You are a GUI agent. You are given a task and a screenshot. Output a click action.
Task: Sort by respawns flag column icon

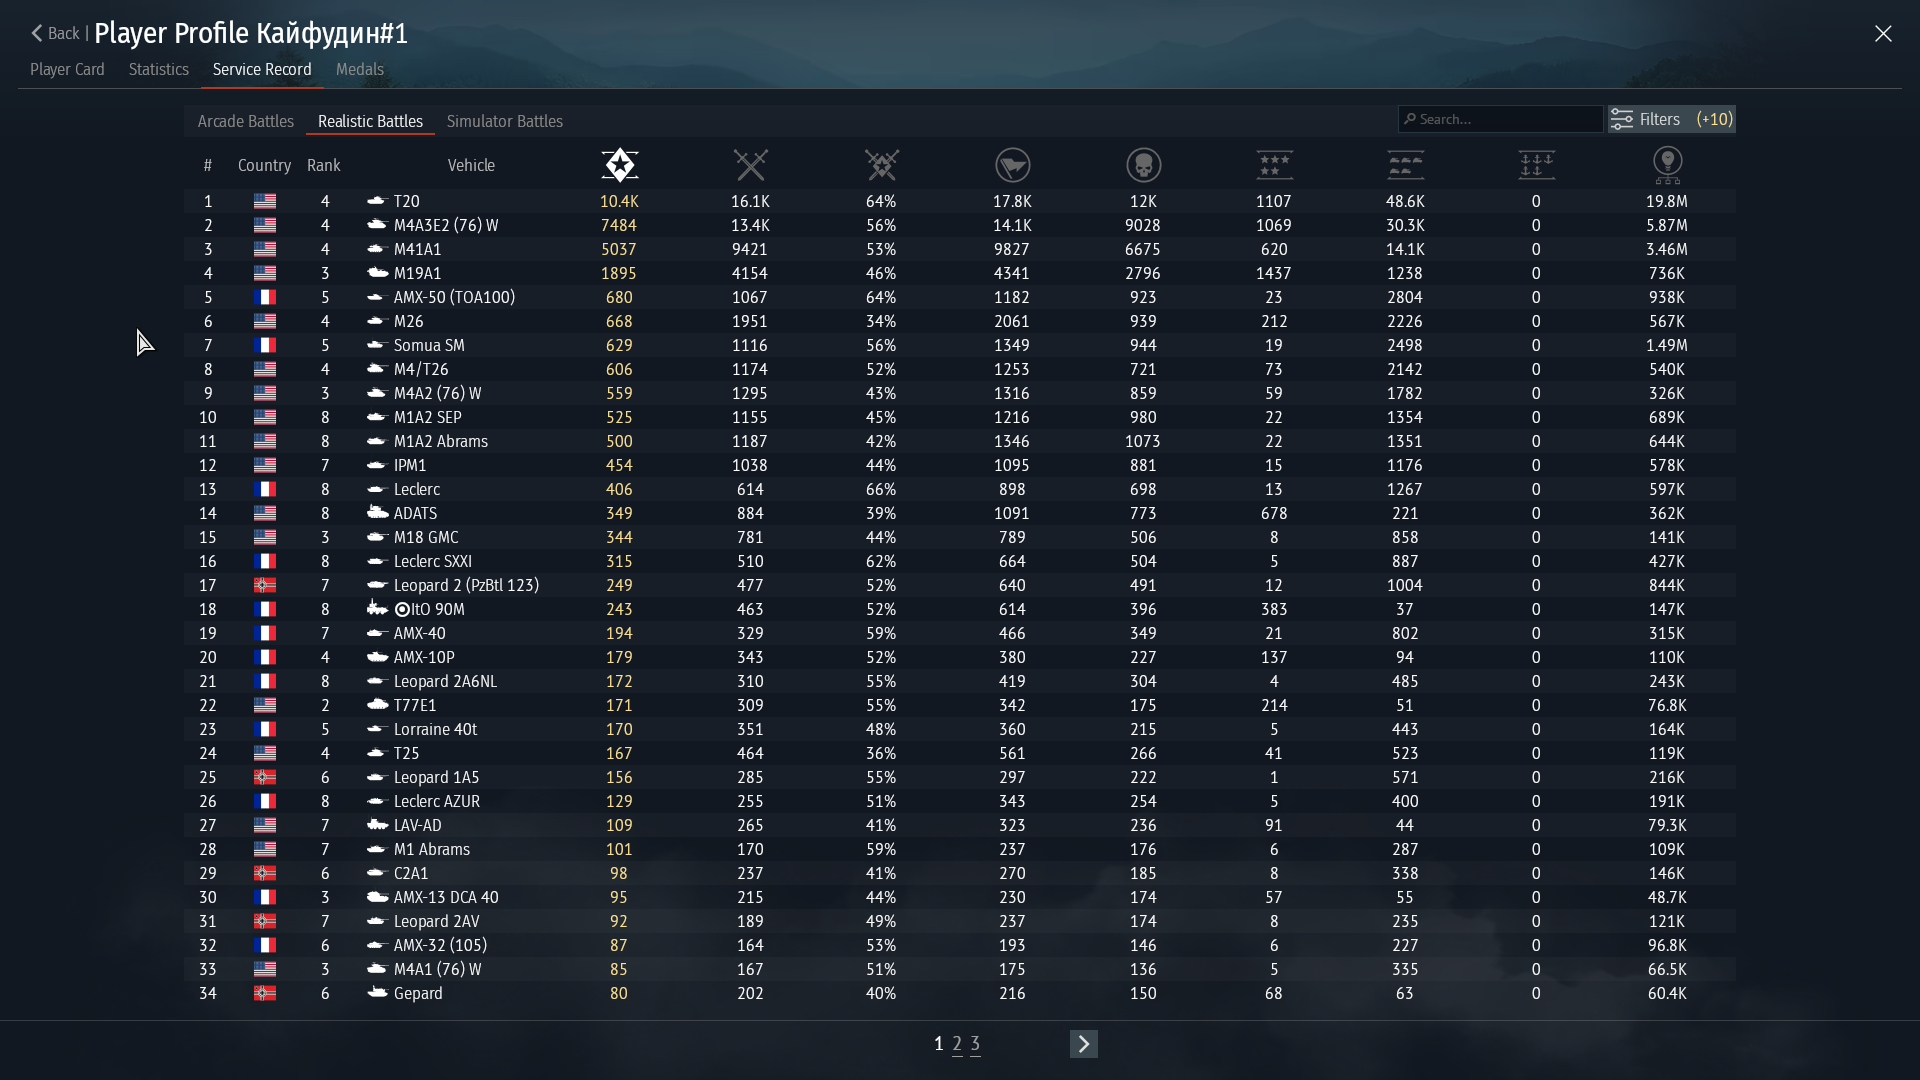point(1012,165)
